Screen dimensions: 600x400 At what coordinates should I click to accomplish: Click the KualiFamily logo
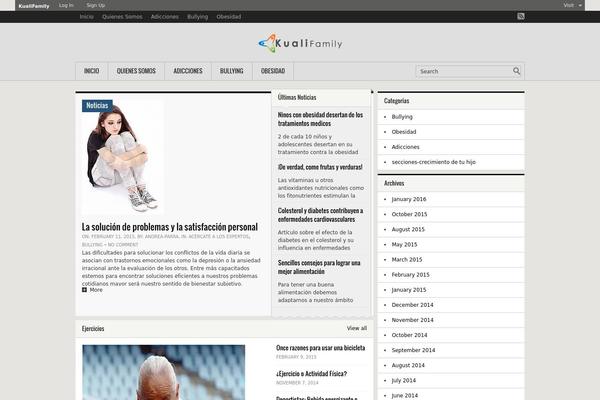(300, 43)
